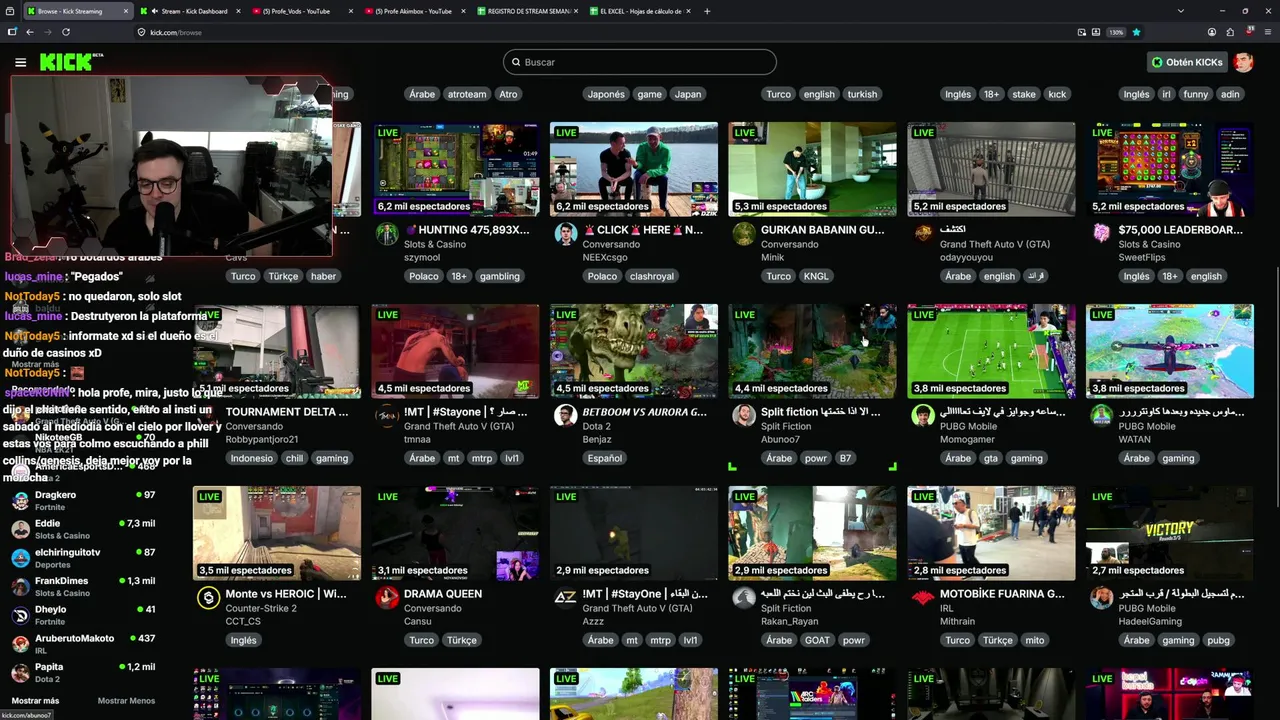Open TOURNAMENT DELTA stream title
The height and width of the screenshot is (720, 1280).
coord(287,412)
